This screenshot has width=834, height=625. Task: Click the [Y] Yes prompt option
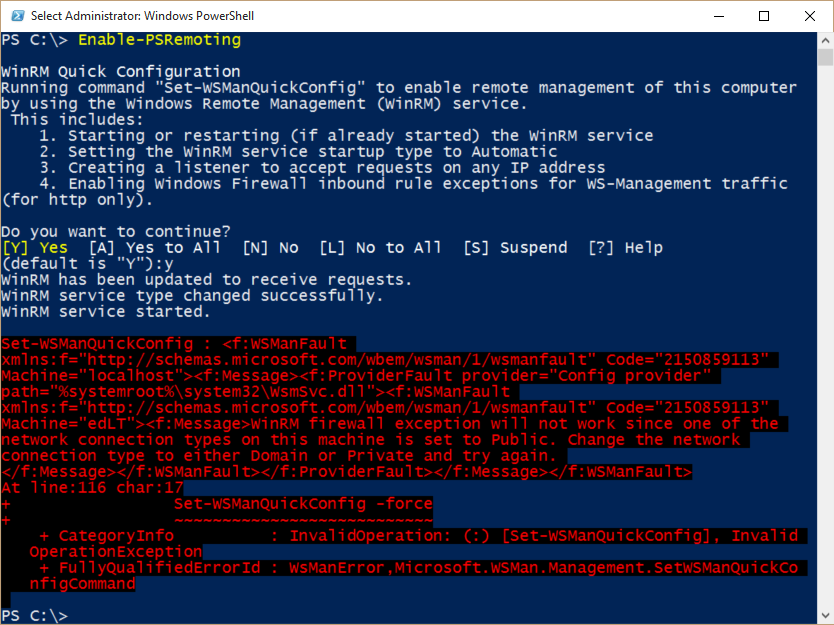point(35,248)
